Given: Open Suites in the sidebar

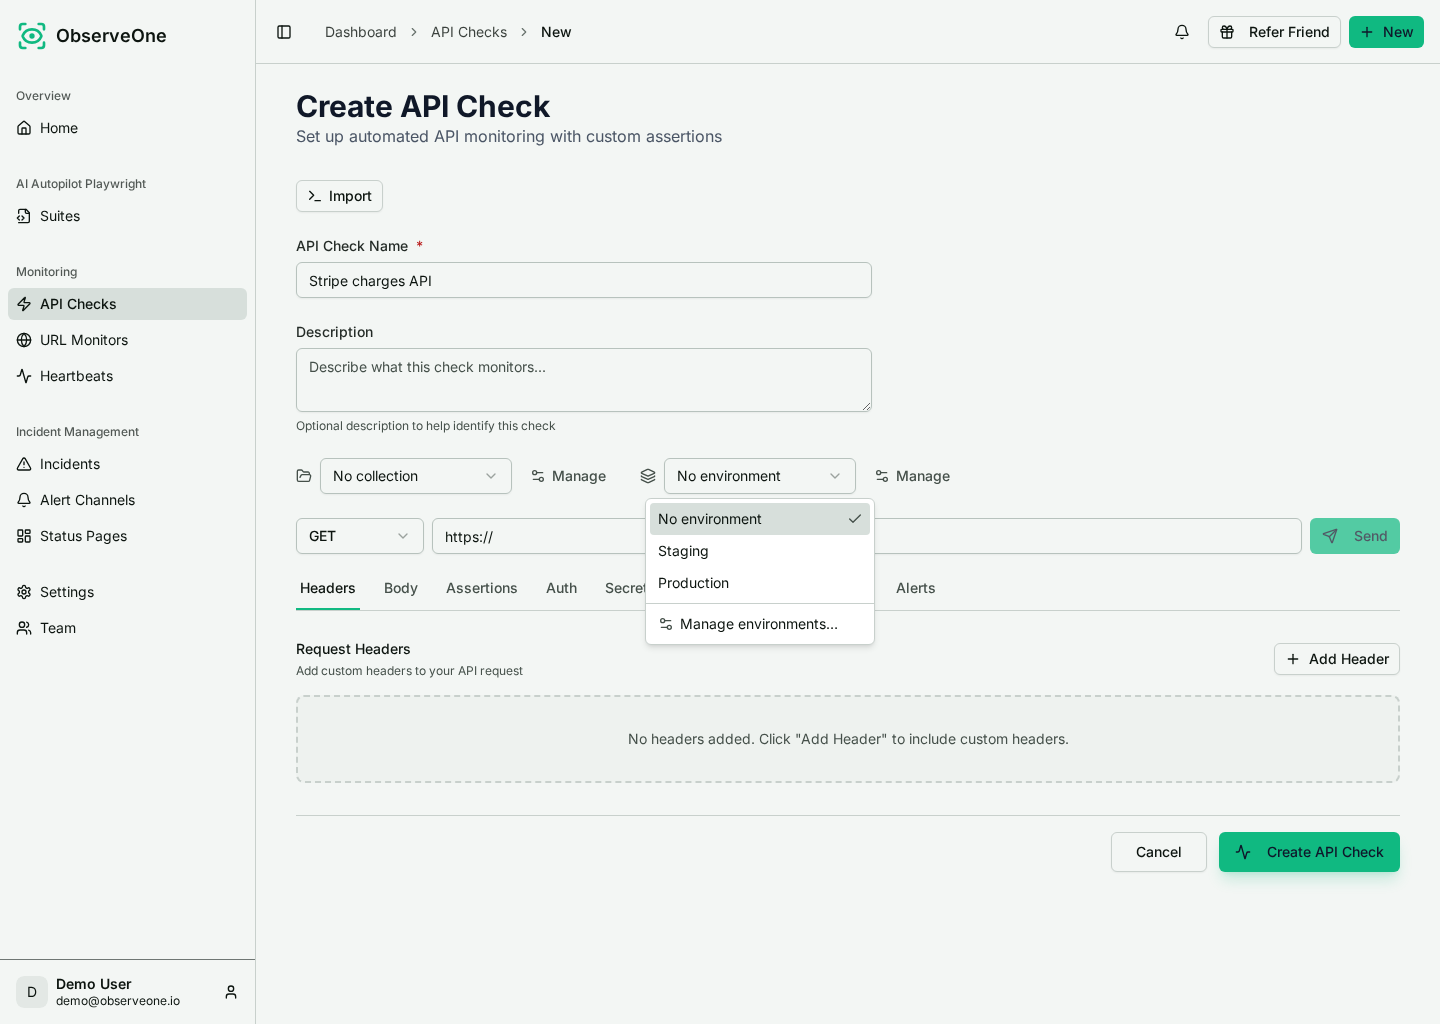Looking at the screenshot, I should pos(127,216).
